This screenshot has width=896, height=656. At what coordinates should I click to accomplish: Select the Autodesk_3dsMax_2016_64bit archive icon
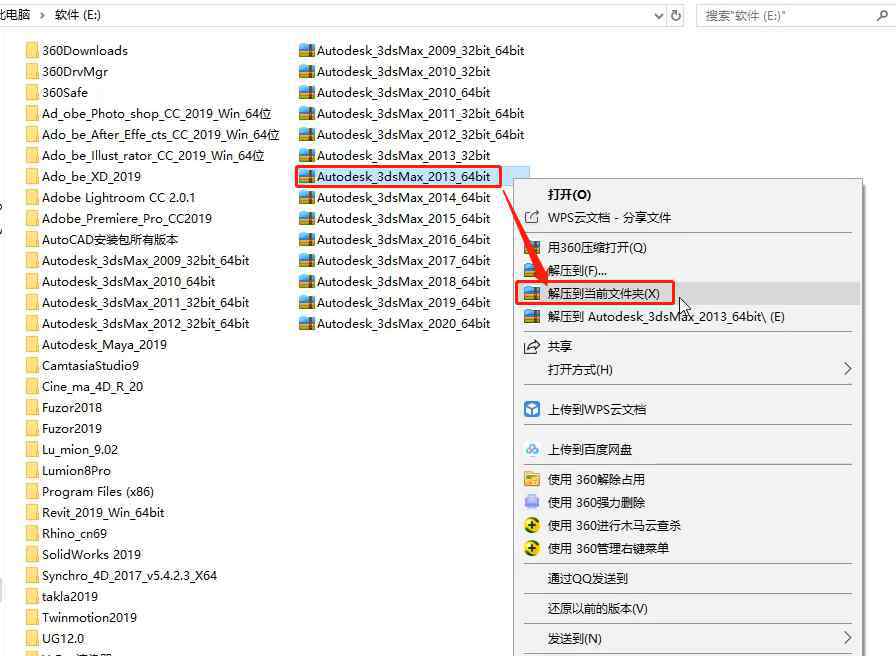click(307, 239)
